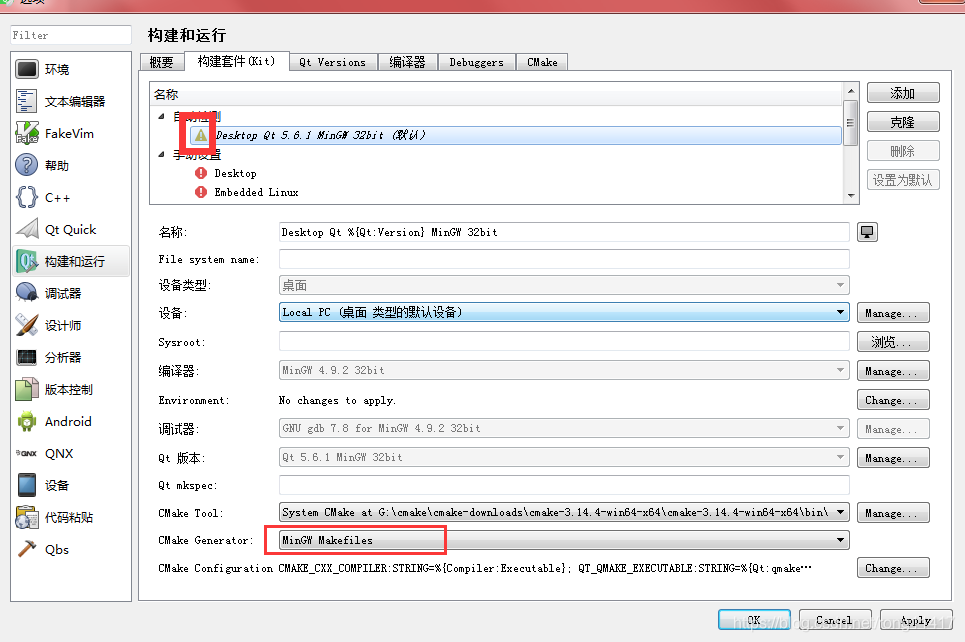
Task: Apply changes with the Apply button
Action: 915,620
